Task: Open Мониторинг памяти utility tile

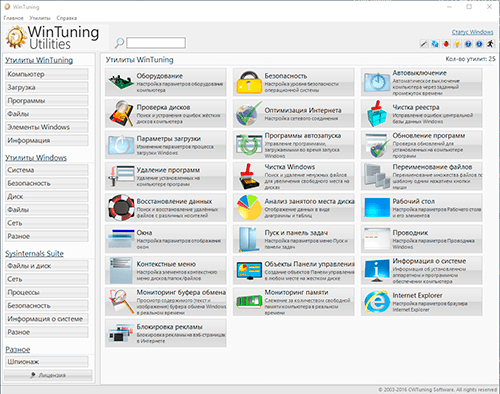Action: [293, 302]
